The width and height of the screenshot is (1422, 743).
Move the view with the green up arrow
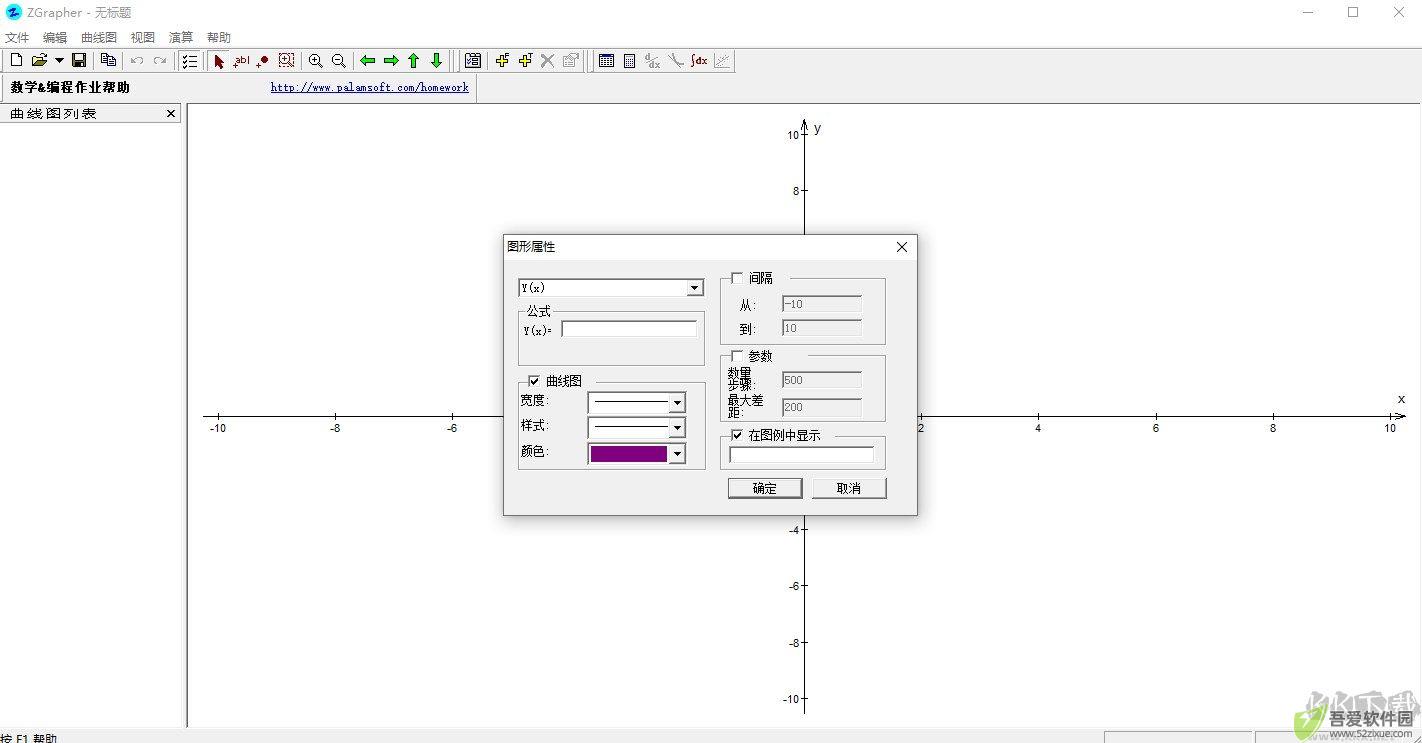point(413,61)
